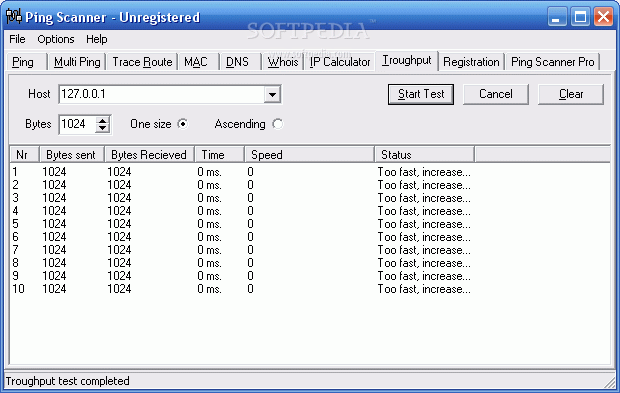Click row 7 bytes sent value 1024
Screen dimensions: 620x393
(x=54, y=250)
